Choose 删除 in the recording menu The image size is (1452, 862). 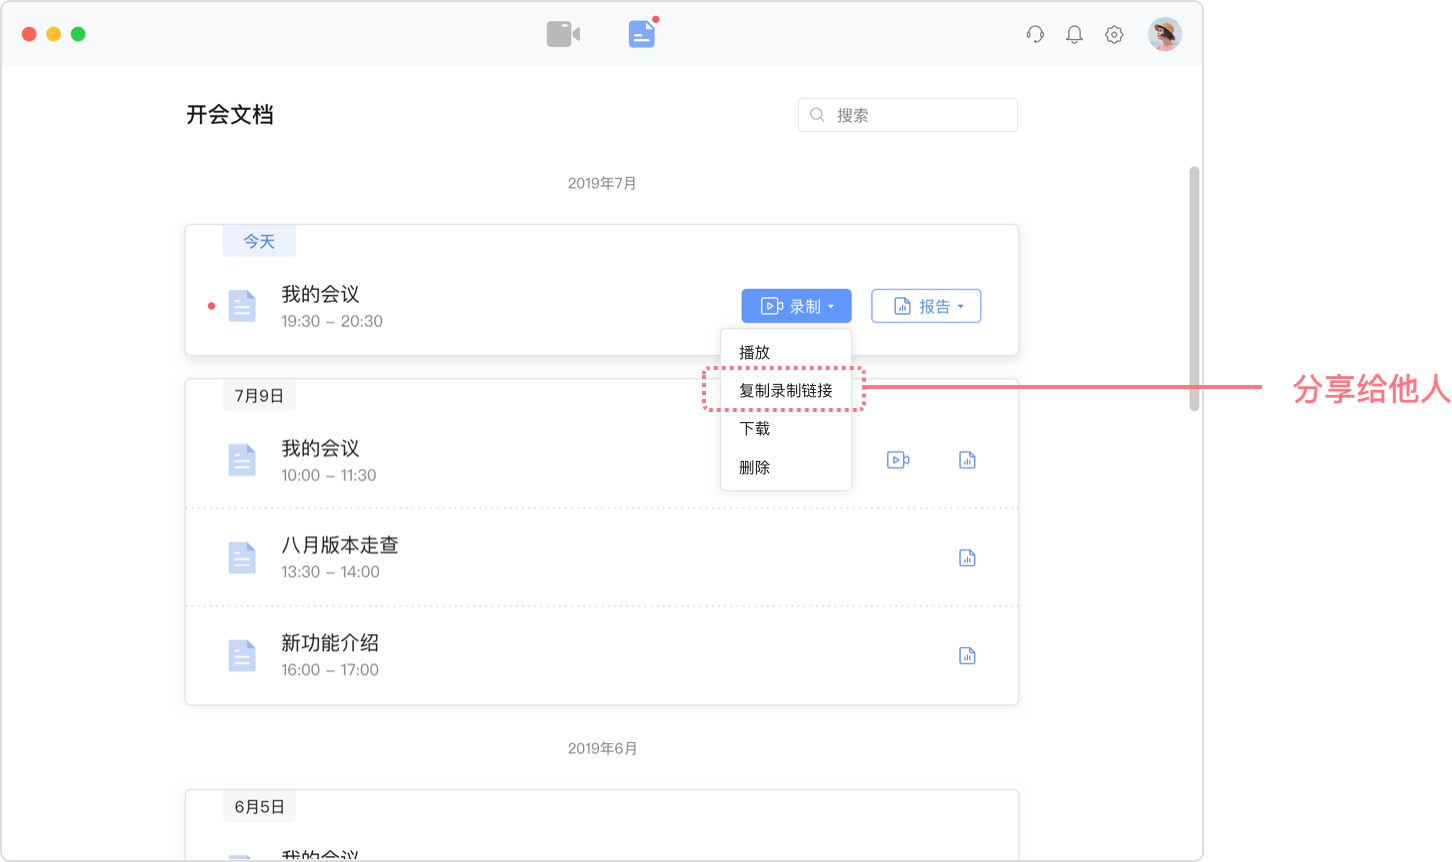[x=755, y=467]
